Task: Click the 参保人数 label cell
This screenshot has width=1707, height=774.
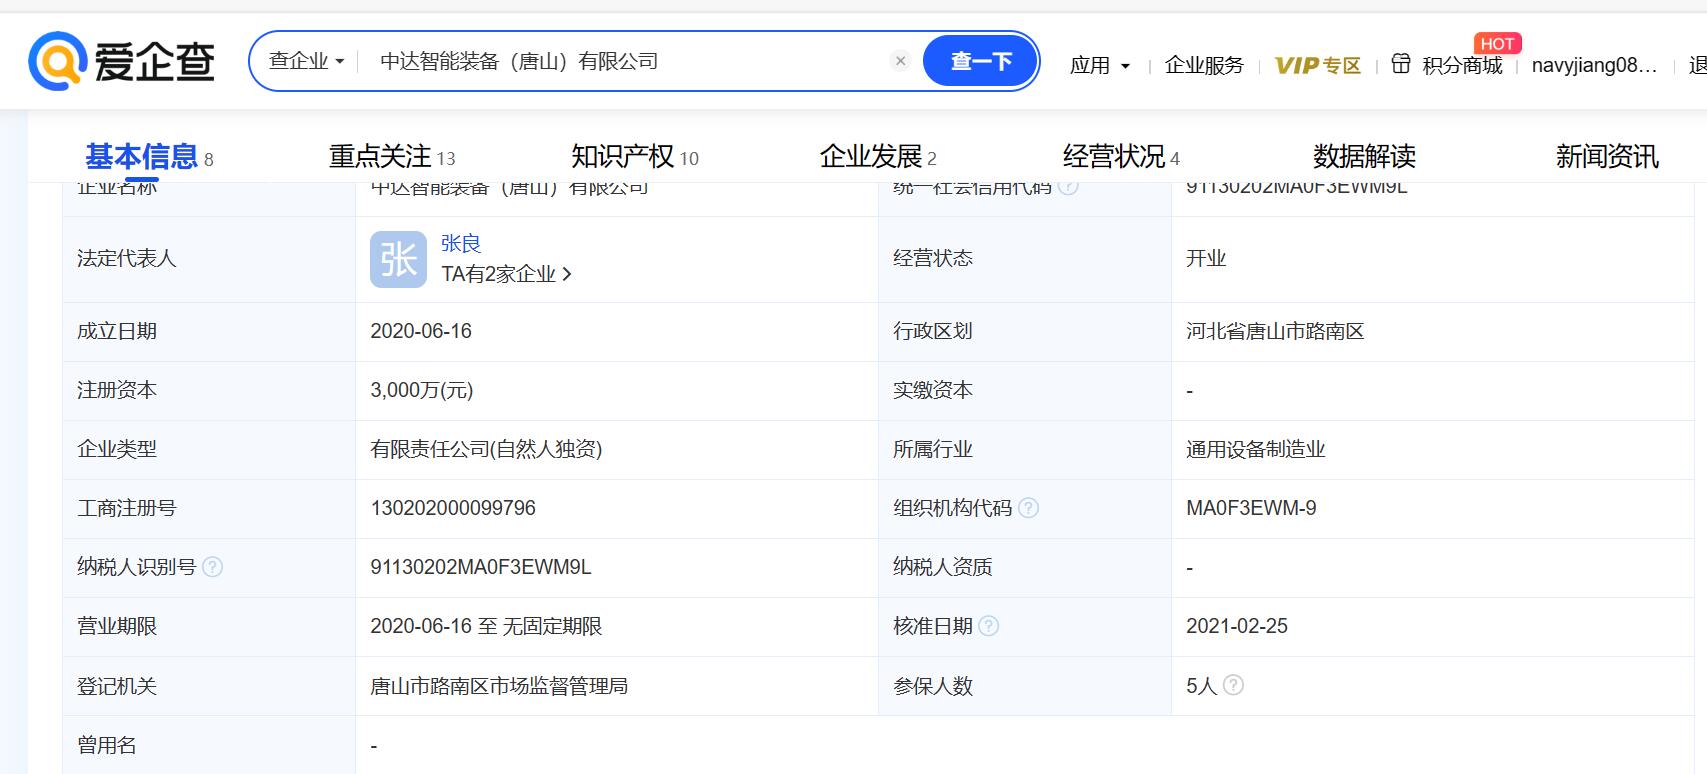Action: (1025, 686)
